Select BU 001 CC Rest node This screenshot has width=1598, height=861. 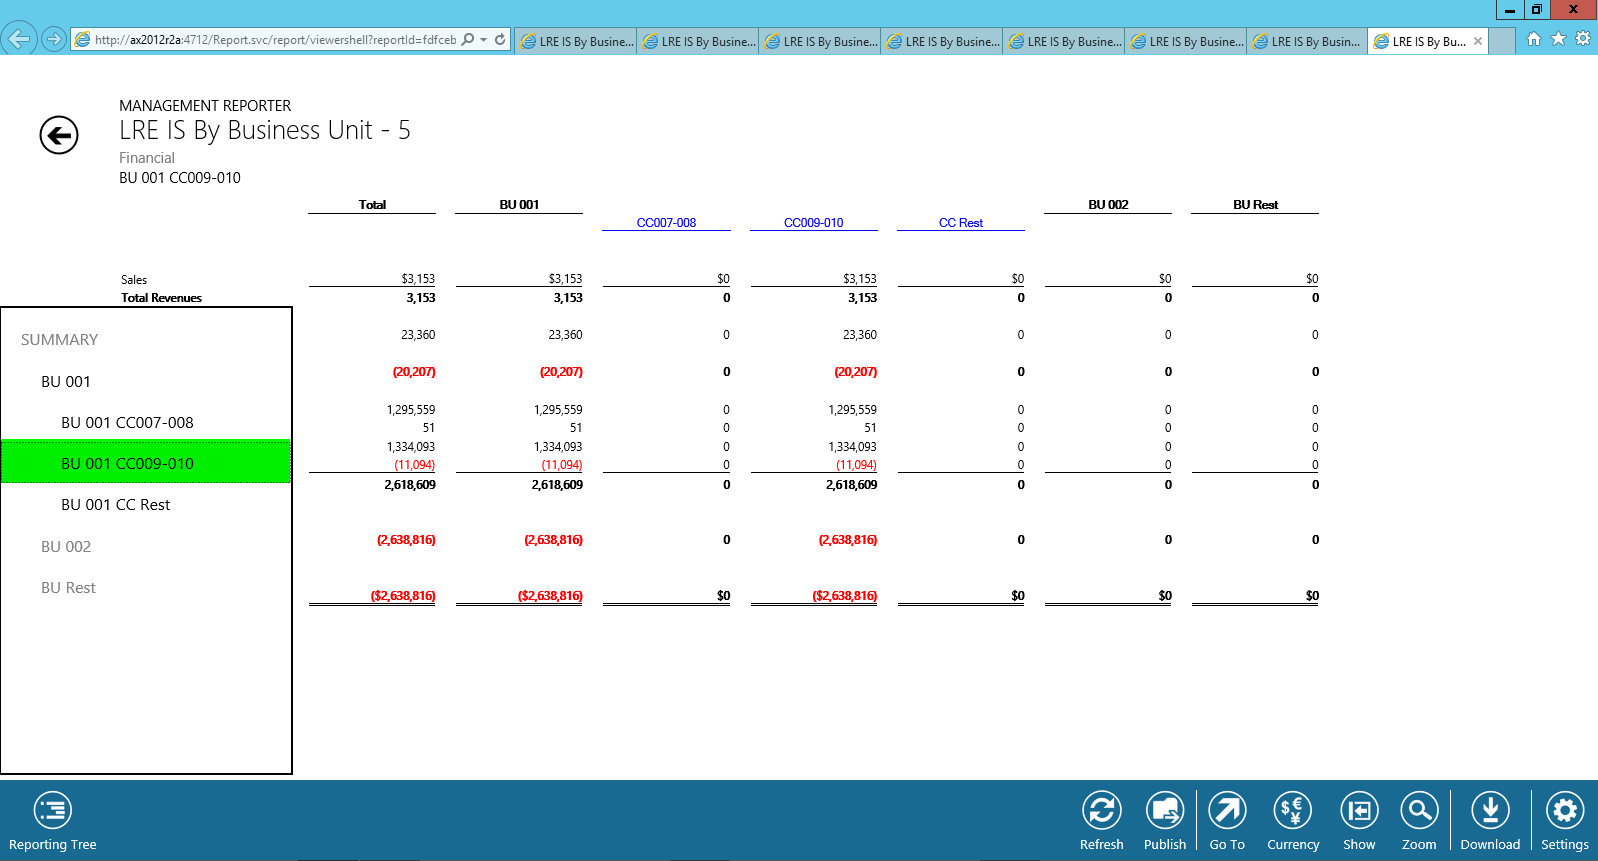point(115,505)
